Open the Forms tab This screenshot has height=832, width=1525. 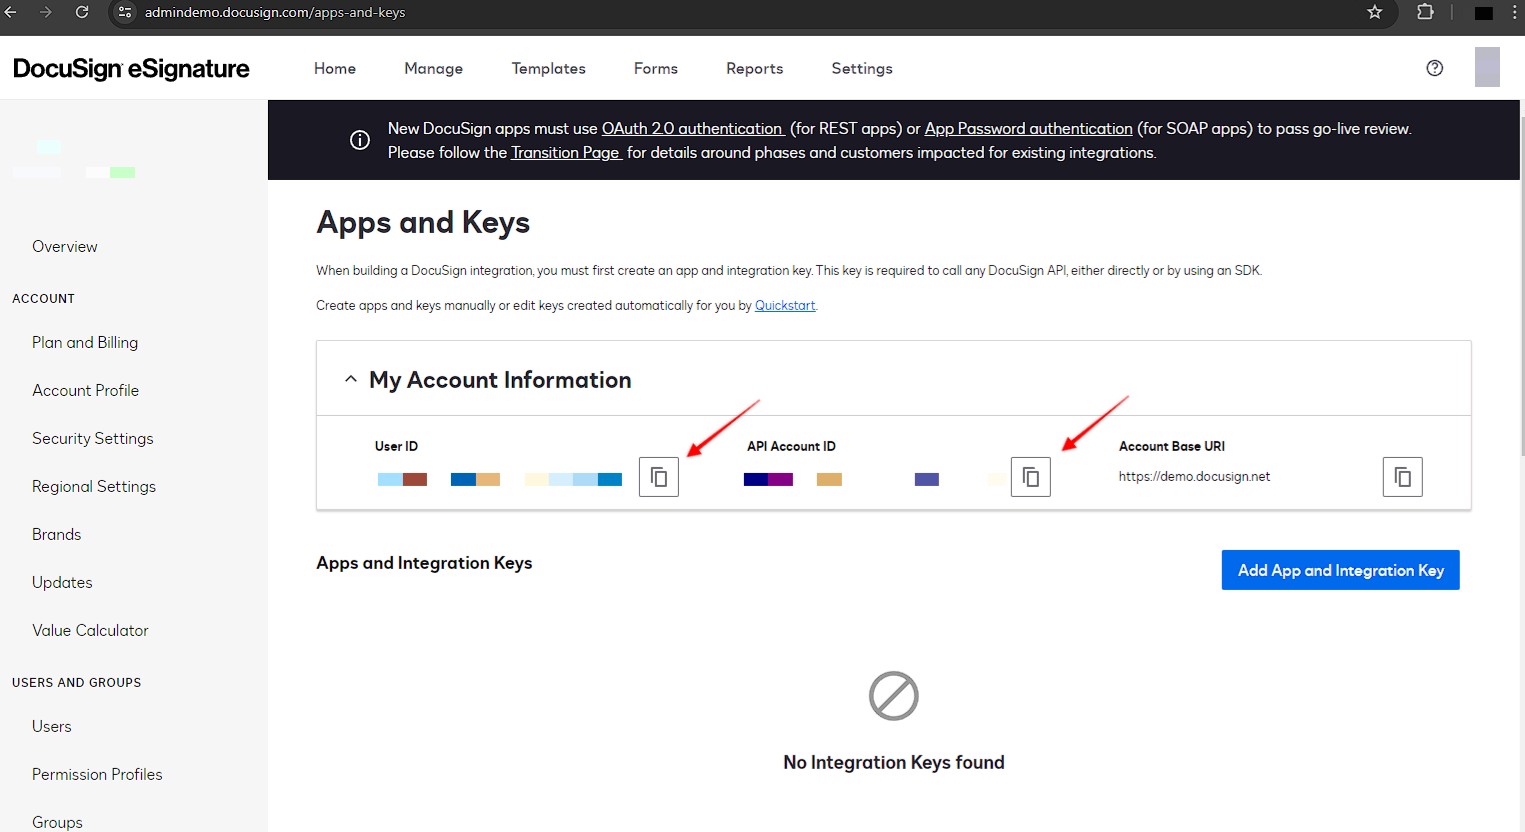click(656, 68)
